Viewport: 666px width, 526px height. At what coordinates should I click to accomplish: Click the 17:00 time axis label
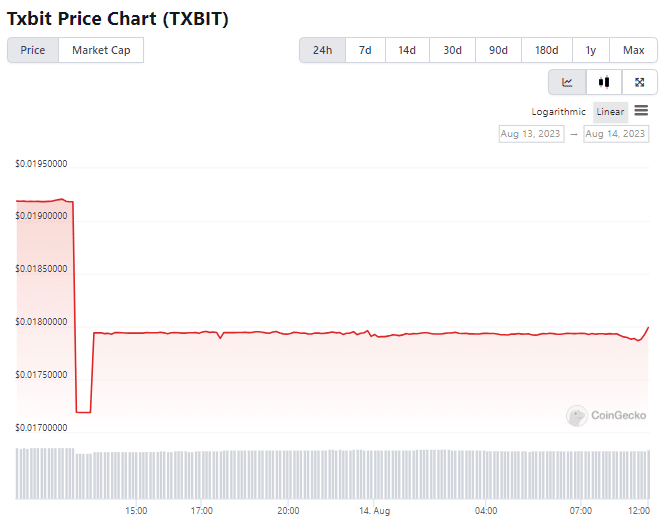pos(202,511)
